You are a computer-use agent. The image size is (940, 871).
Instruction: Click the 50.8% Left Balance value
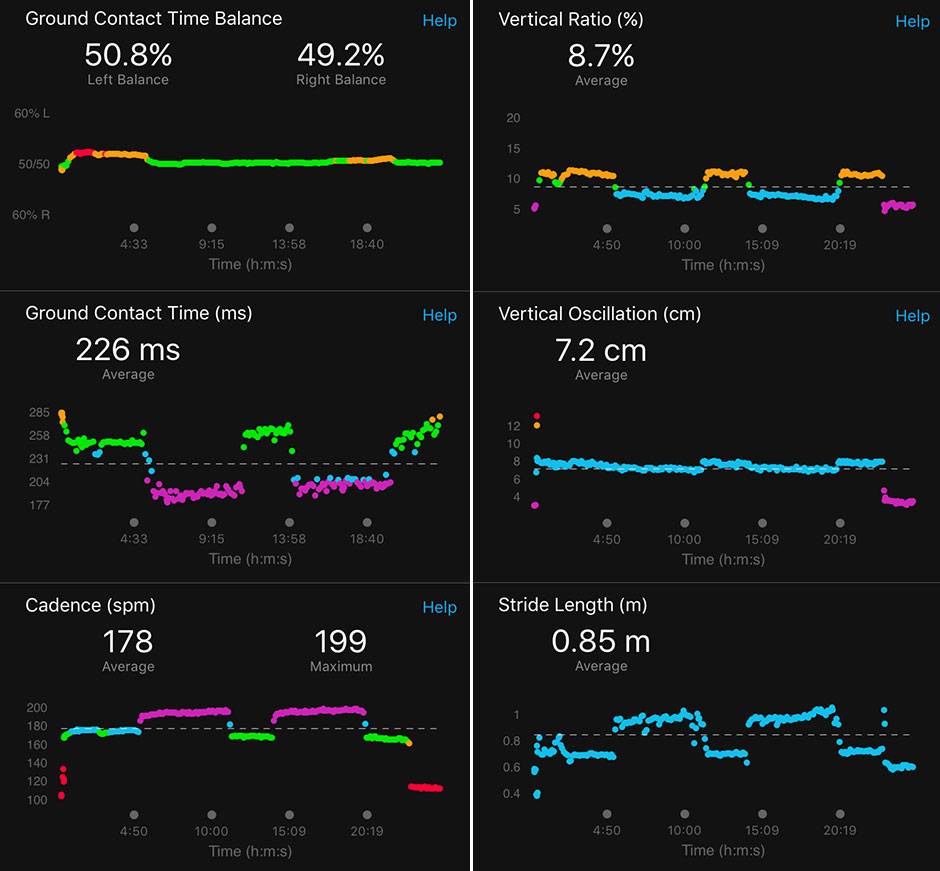click(128, 56)
